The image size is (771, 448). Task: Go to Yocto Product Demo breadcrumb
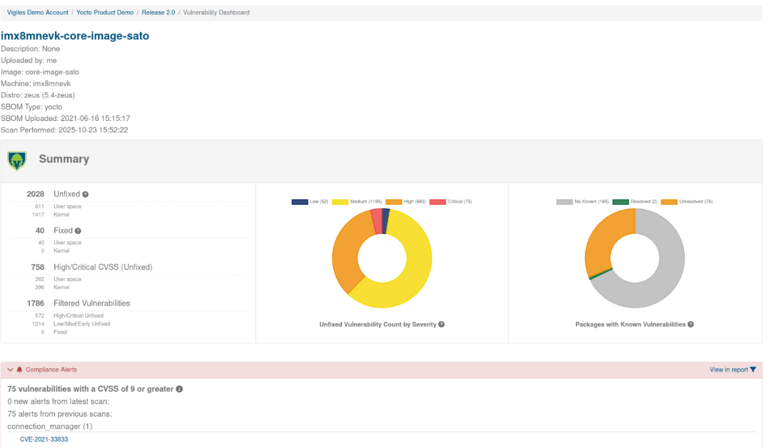[x=107, y=13]
